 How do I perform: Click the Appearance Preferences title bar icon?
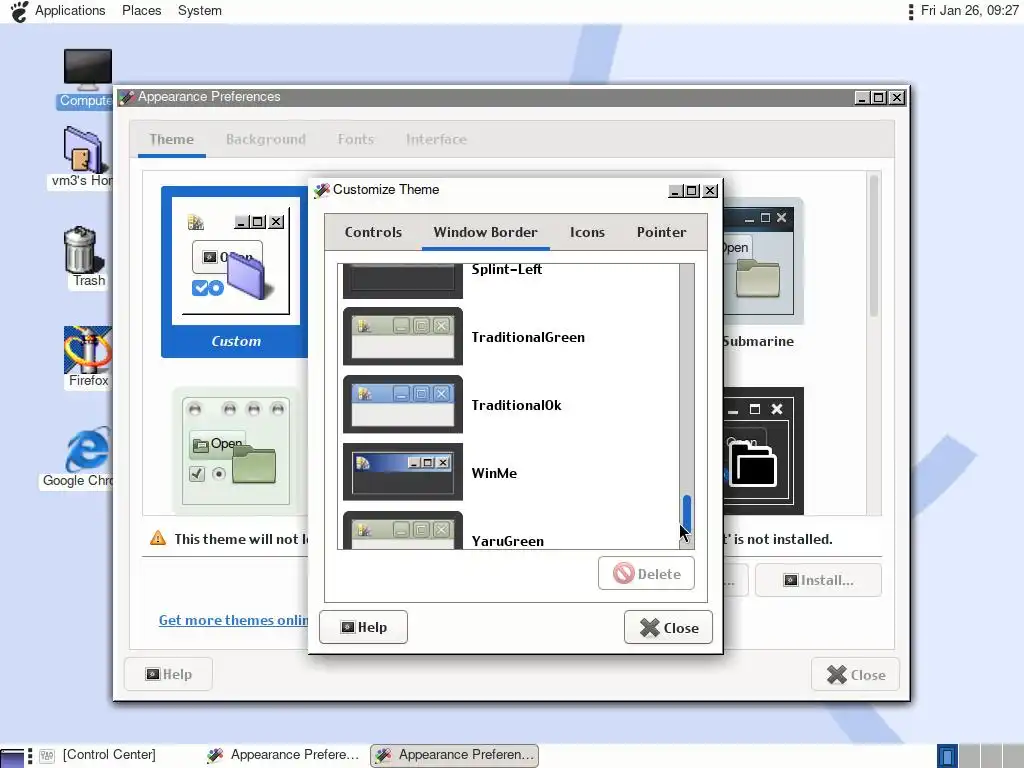click(127, 97)
